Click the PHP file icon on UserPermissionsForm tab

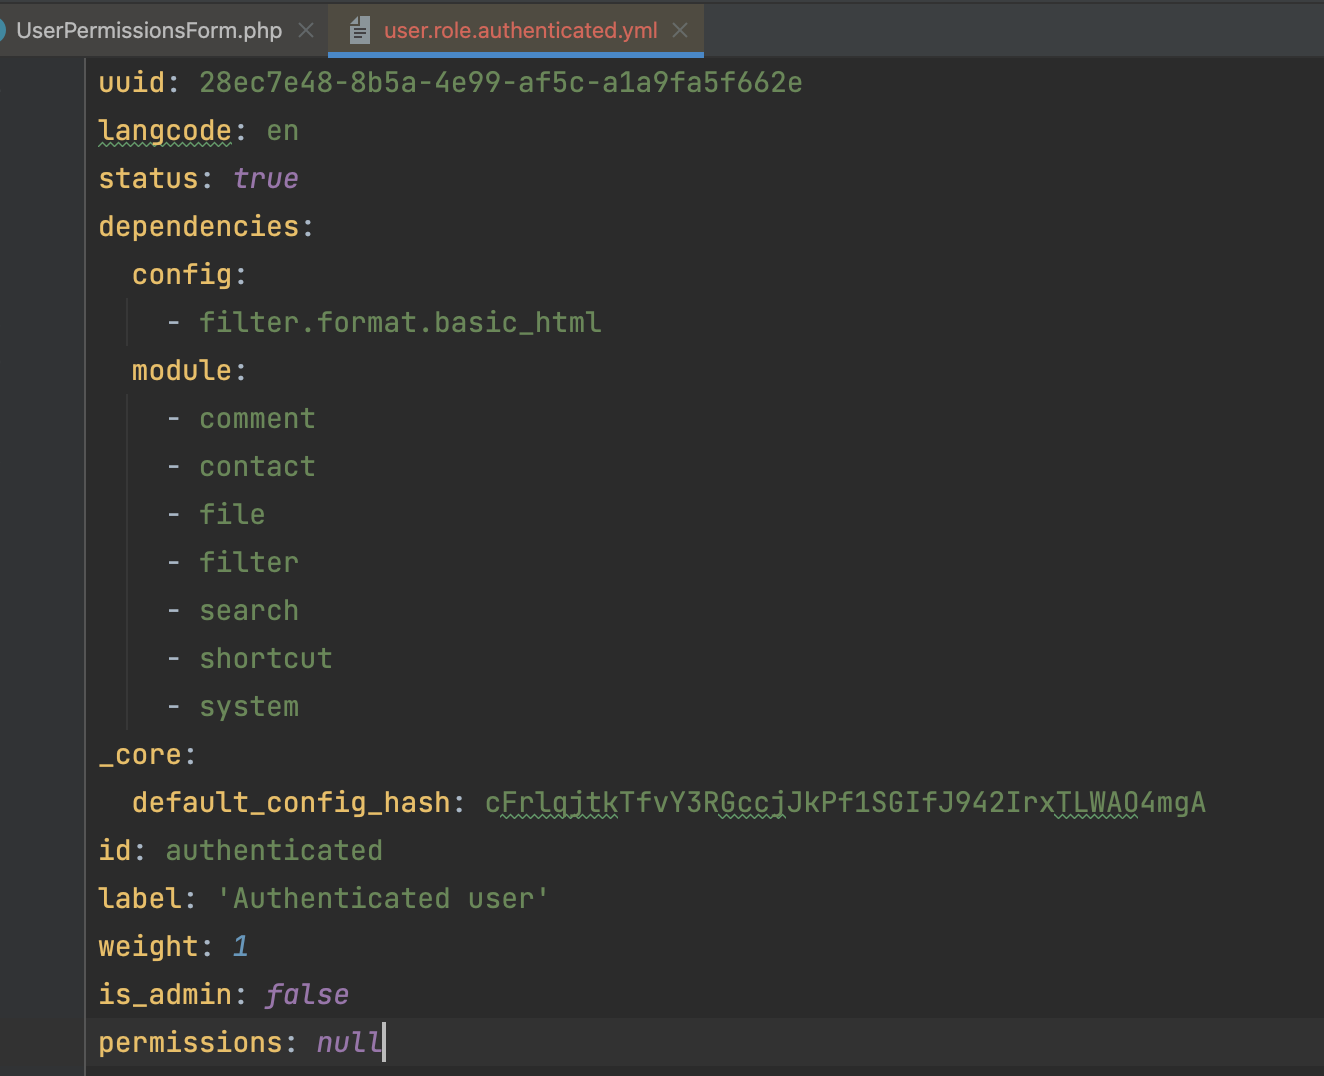[3, 30]
